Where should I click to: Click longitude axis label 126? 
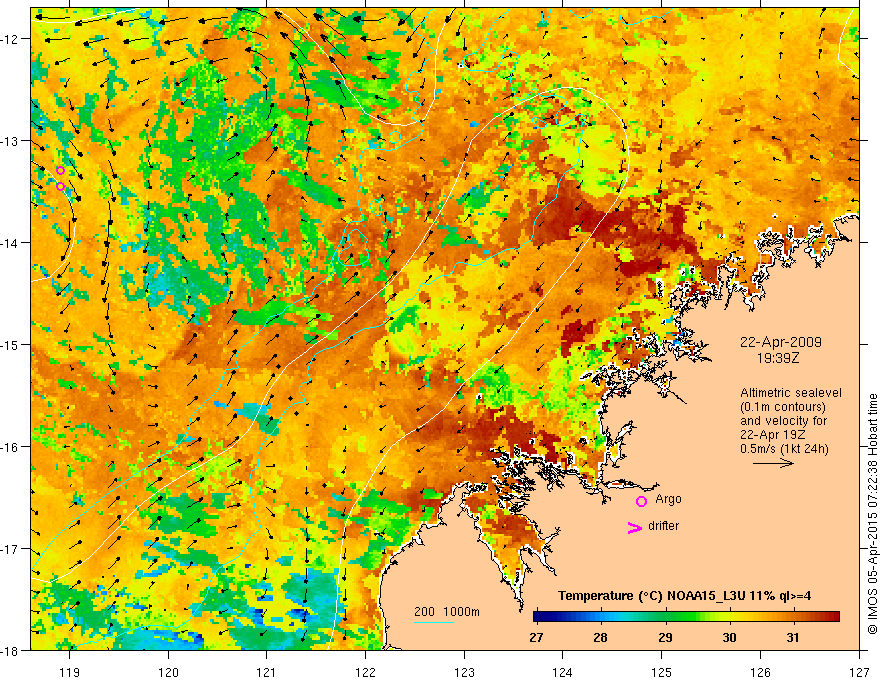[x=760, y=672]
